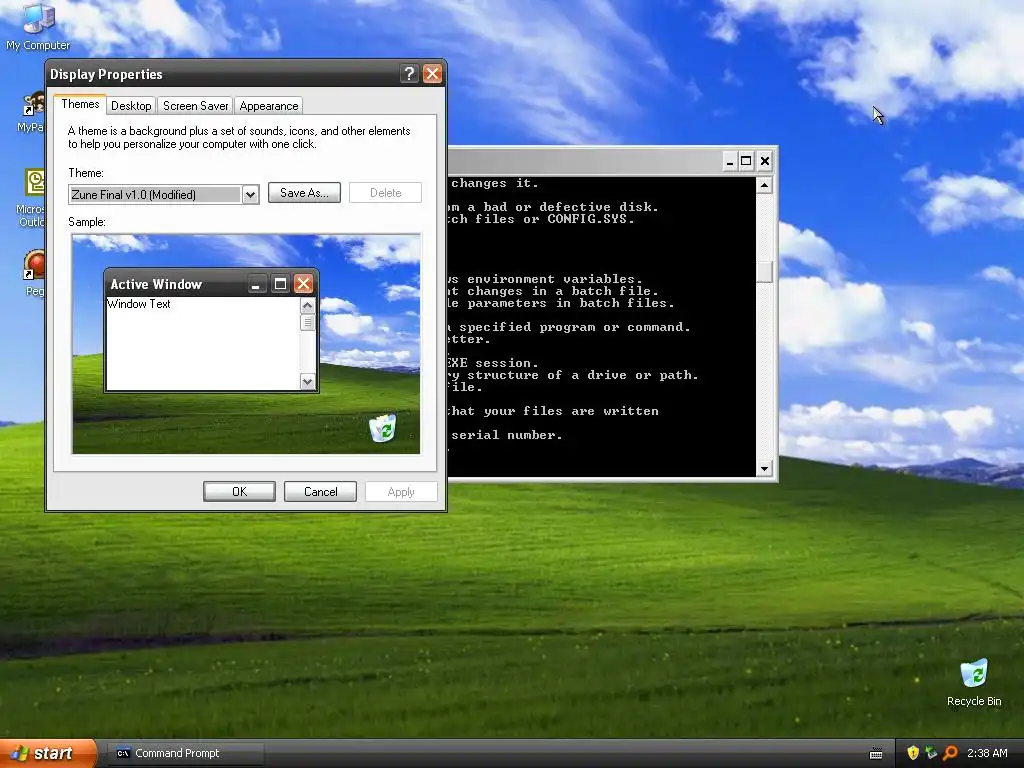
Task: Click the recycle bin in the theme sample
Action: point(383,428)
